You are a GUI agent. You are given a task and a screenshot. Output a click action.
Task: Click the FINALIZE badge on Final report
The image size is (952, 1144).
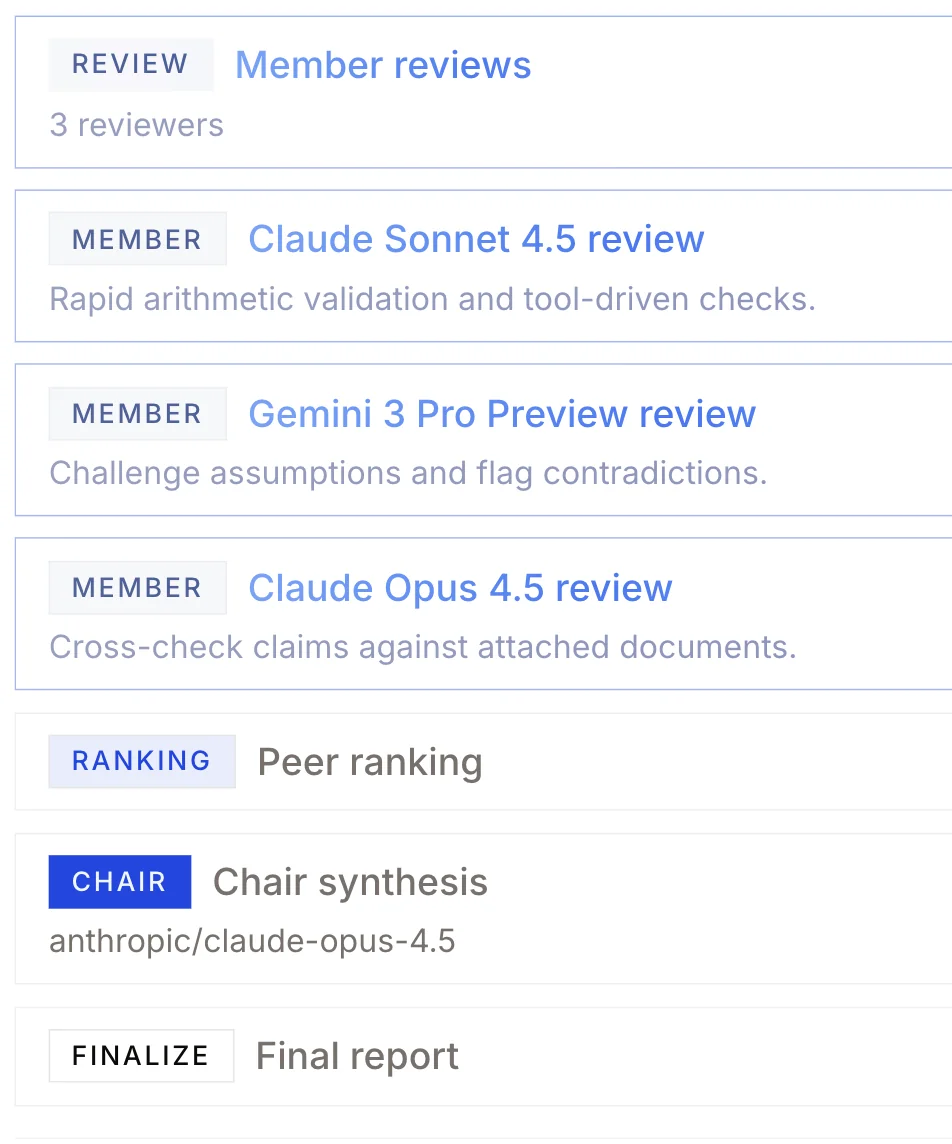(140, 1055)
